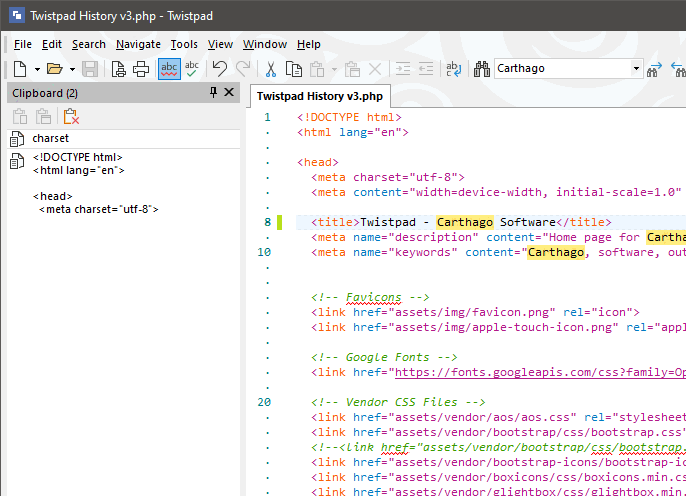Click second paste icon in Clipboard panel
The height and width of the screenshot is (496, 686).
tap(43, 116)
